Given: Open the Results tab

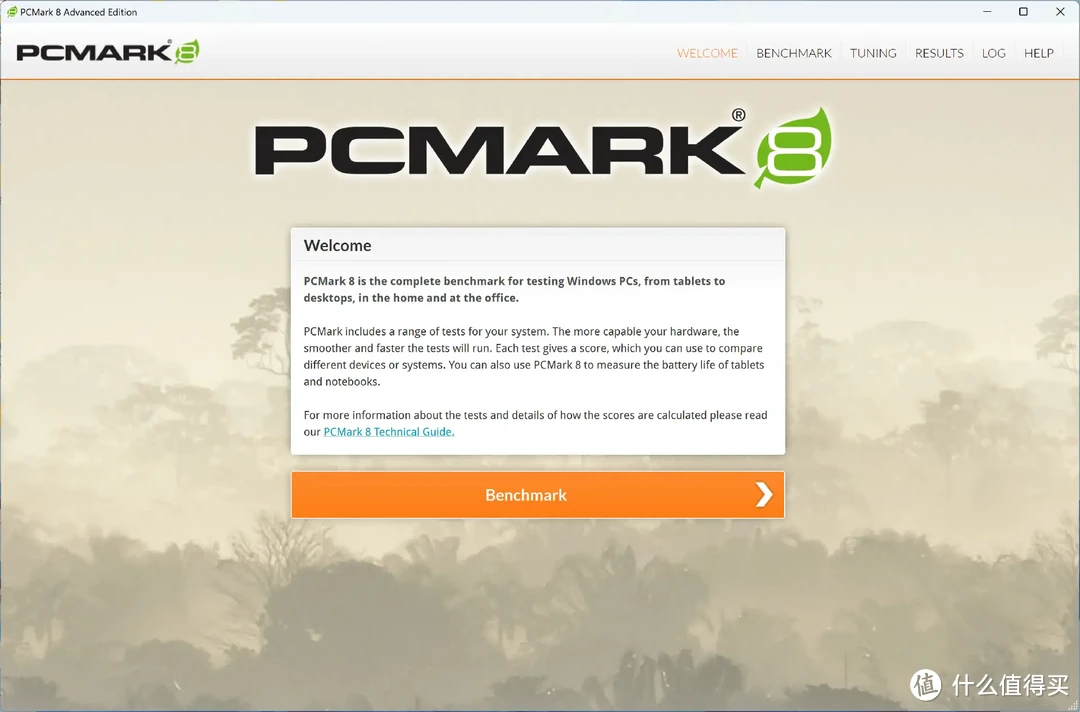Looking at the screenshot, I should click(939, 53).
